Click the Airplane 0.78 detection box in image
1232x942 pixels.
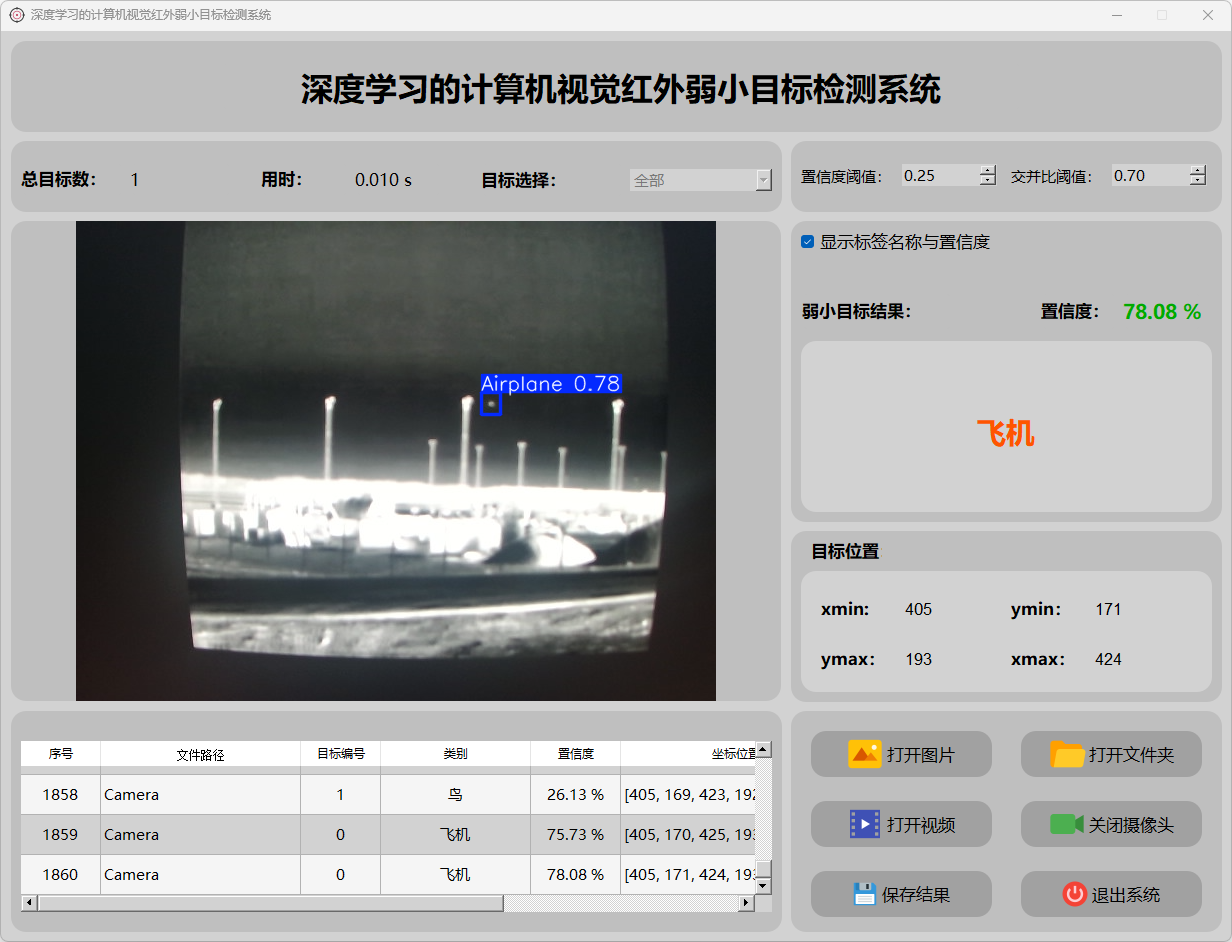[491, 404]
